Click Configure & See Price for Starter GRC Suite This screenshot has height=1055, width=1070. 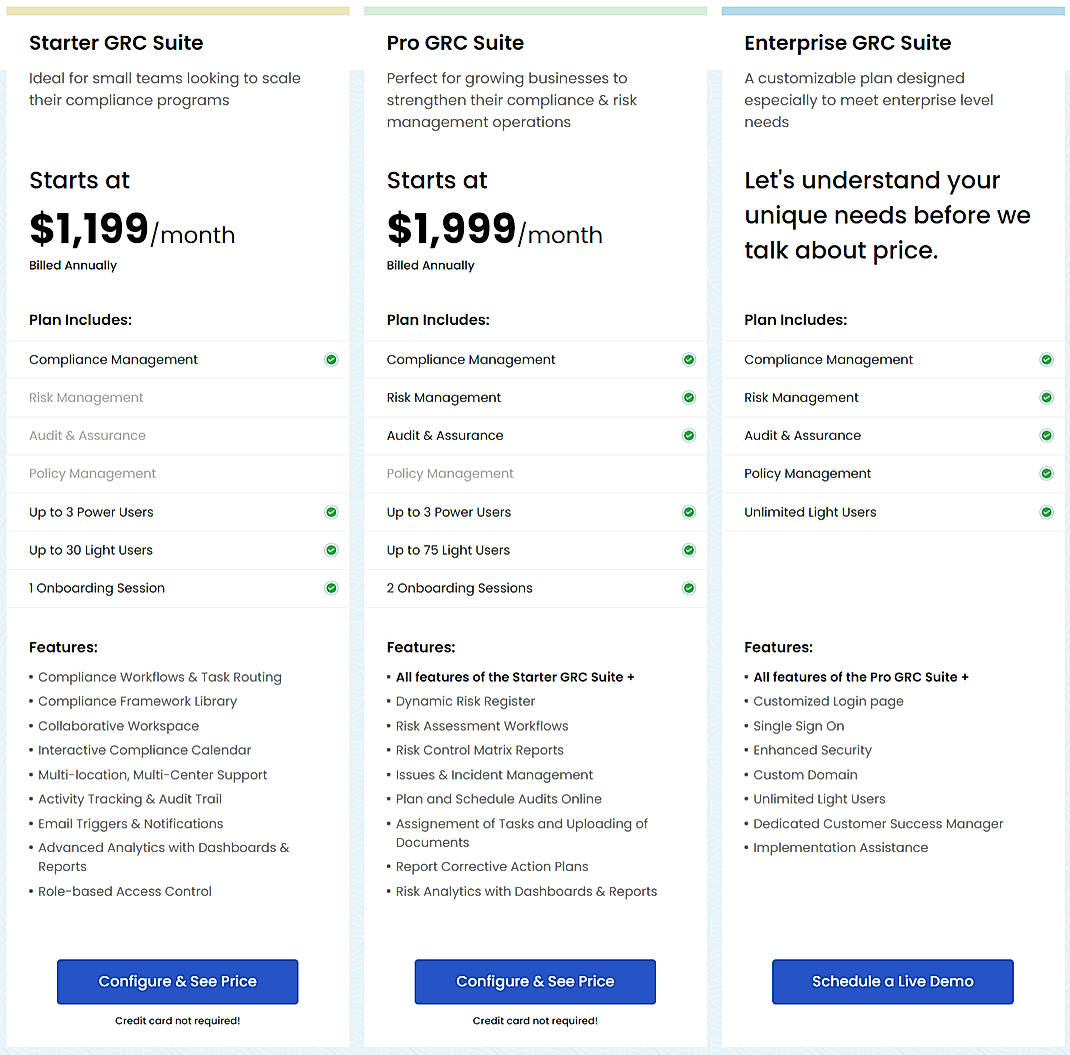[x=177, y=982]
